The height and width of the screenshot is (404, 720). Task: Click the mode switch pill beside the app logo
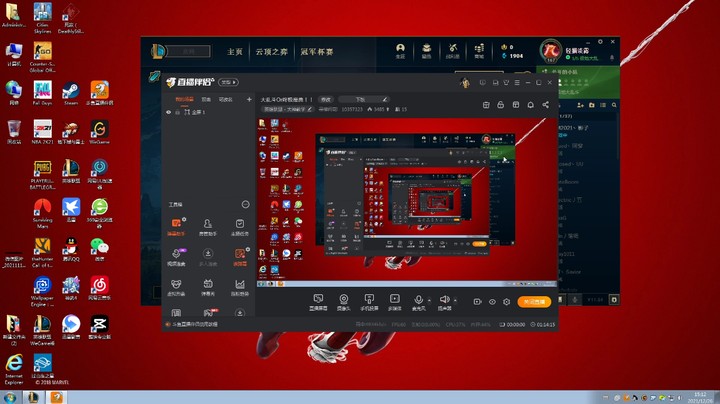pyautogui.click(x=228, y=82)
